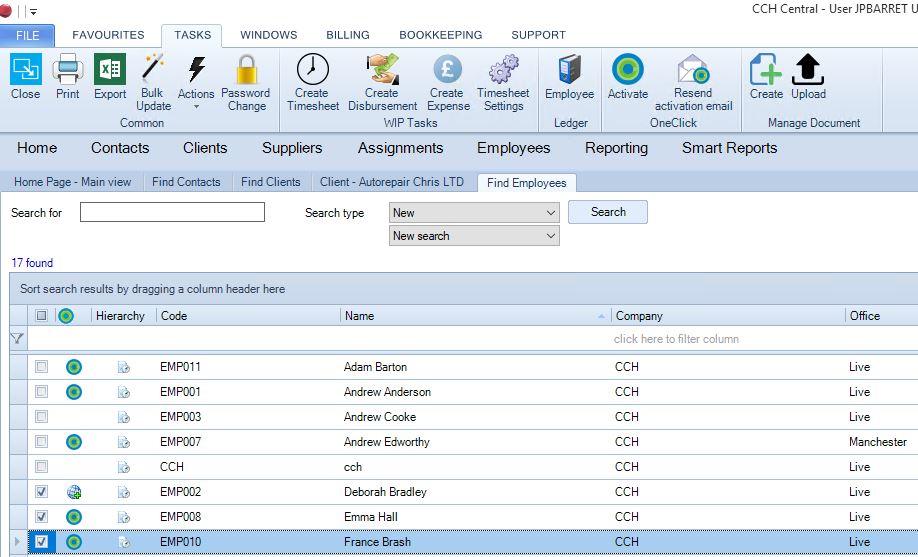Untick the checkbox for Deborah Bradley
The height and width of the screenshot is (557, 918).
(42, 491)
